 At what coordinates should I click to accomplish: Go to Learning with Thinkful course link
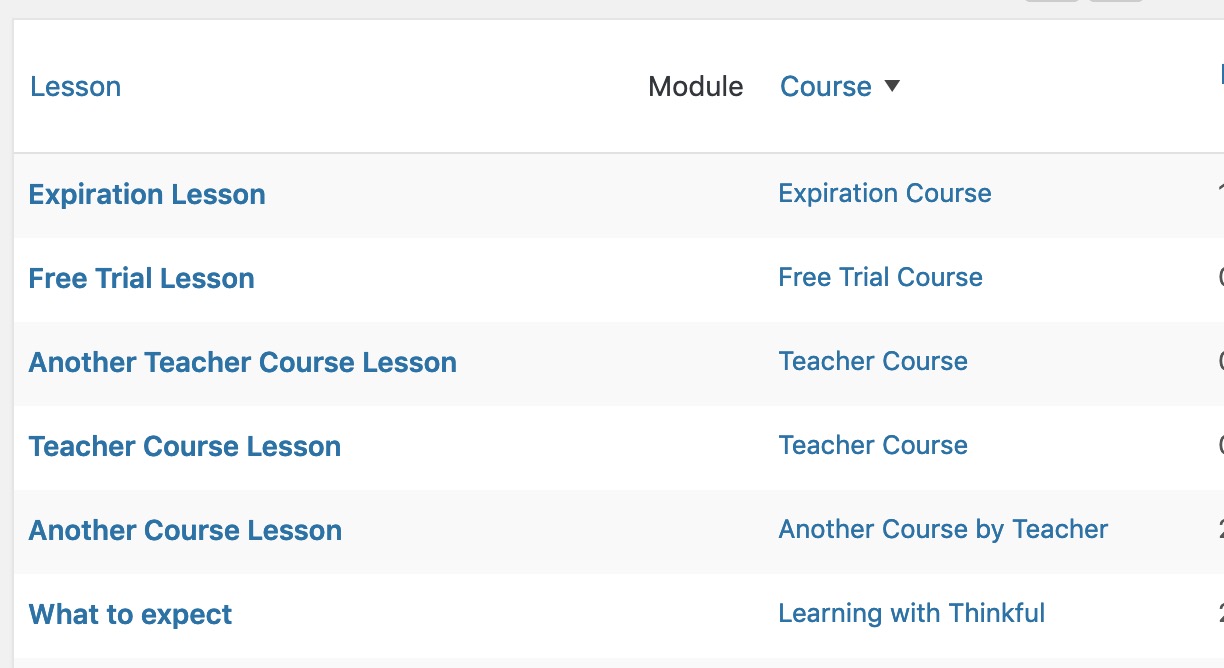click(x=912, y=613)
